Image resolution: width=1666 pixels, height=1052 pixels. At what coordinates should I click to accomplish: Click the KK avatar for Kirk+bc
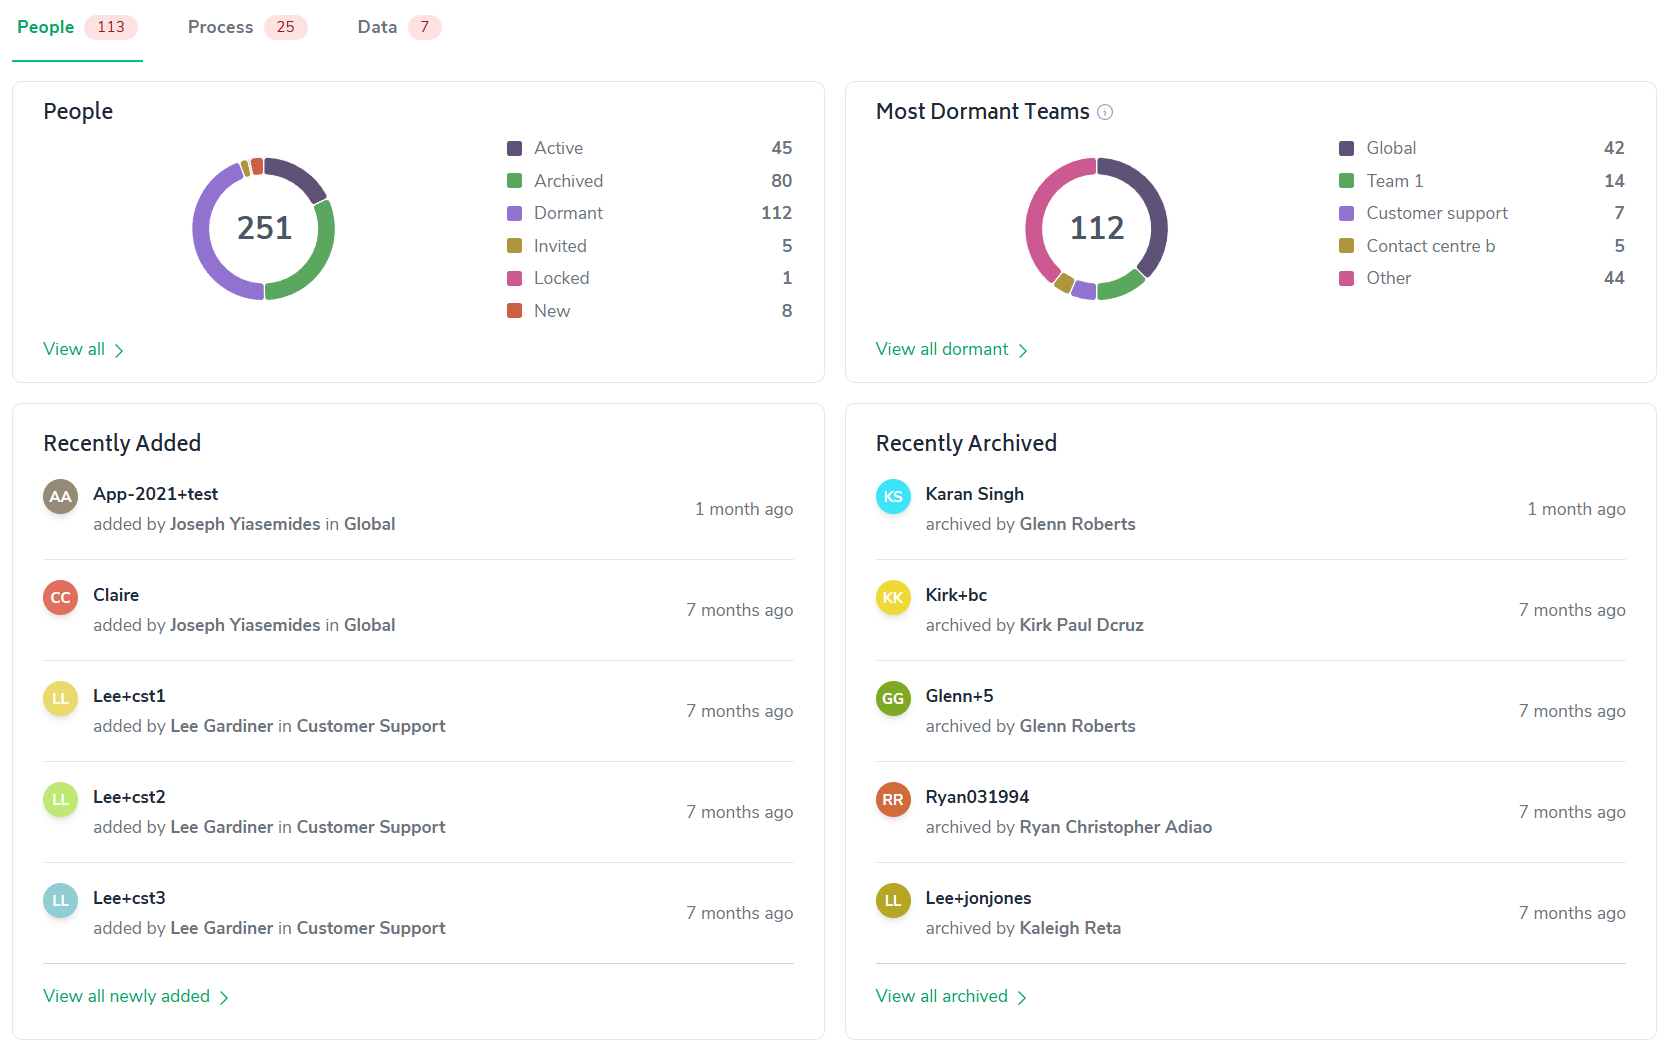pyautogui.click(x=893, y=597)
